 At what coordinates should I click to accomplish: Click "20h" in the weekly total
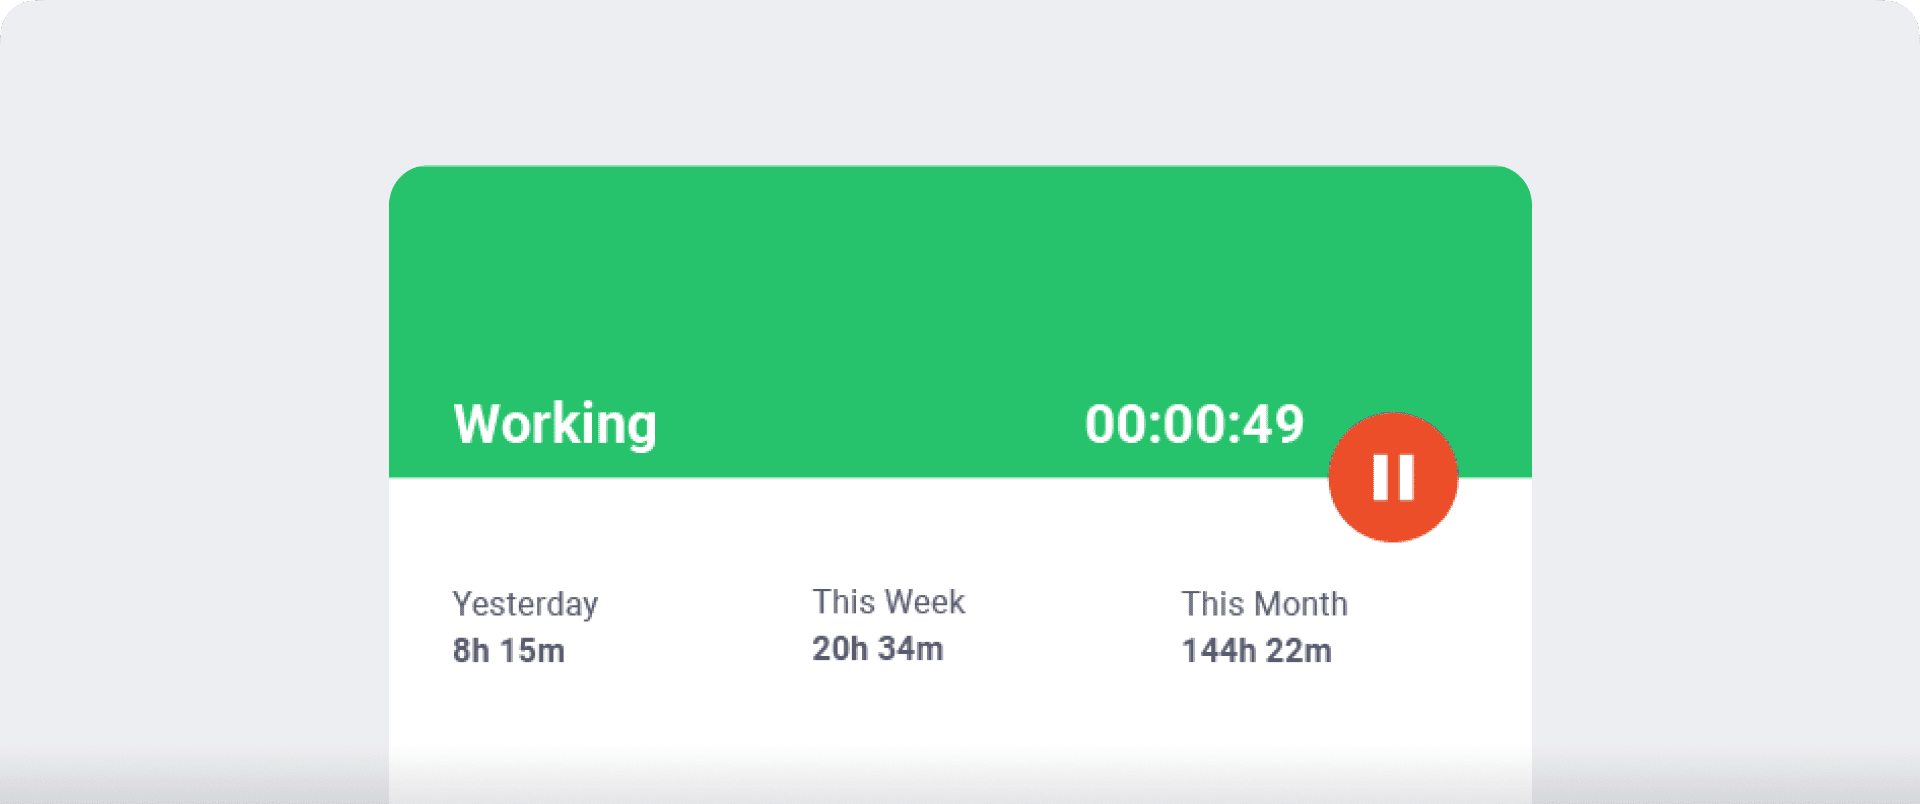click(839, 649)
